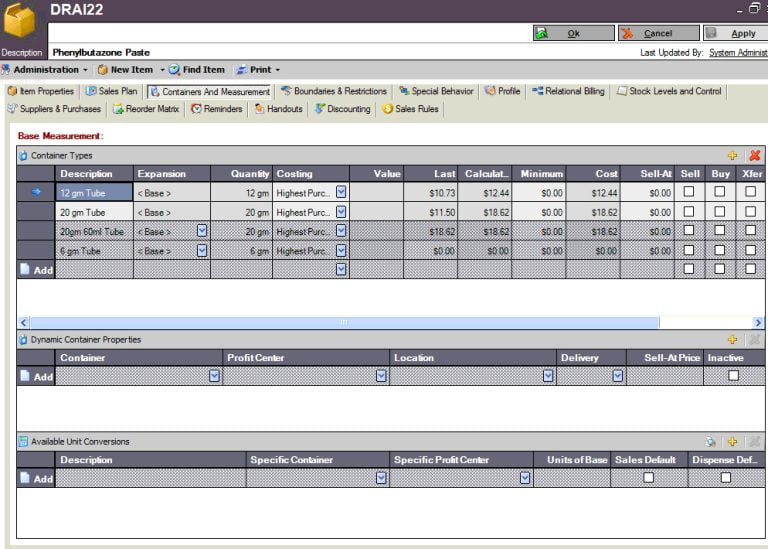Delete selected container type with red X

[755, 155]
